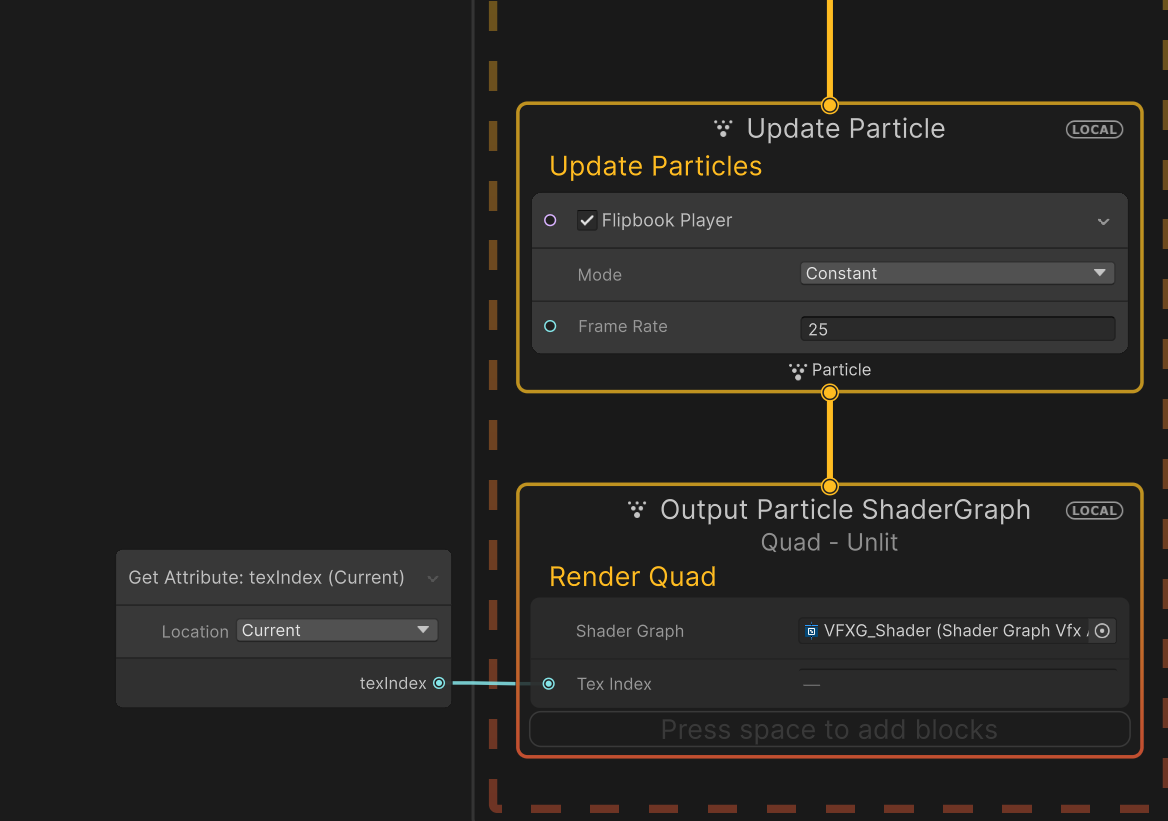Disable the Flipbook Player block checkbox
The height and width of the screenshot is (821, 1168).
(x=587, y=220)
